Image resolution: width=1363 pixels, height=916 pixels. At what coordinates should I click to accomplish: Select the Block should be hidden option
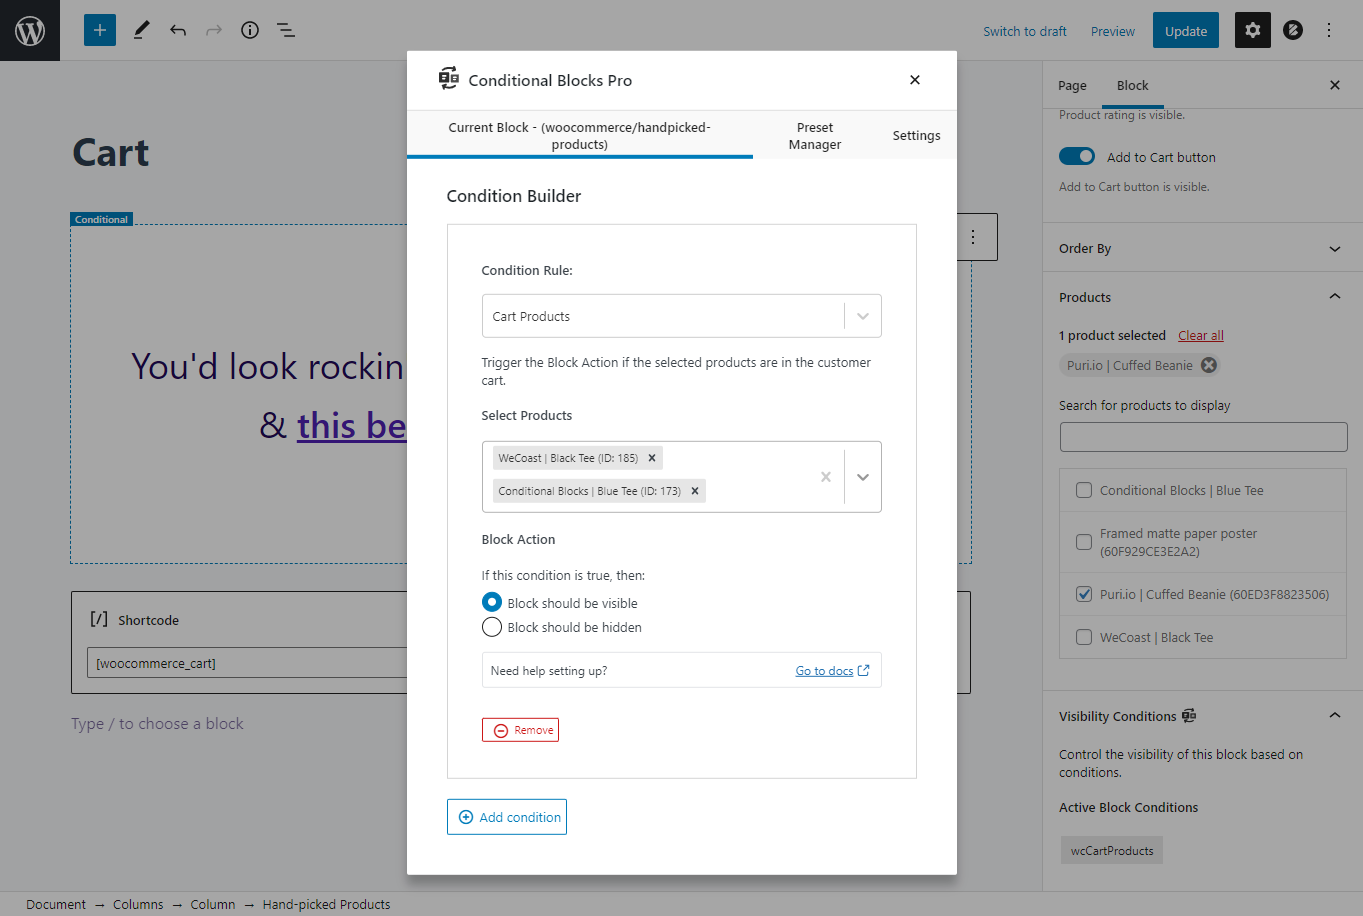(x=491, y=627)
